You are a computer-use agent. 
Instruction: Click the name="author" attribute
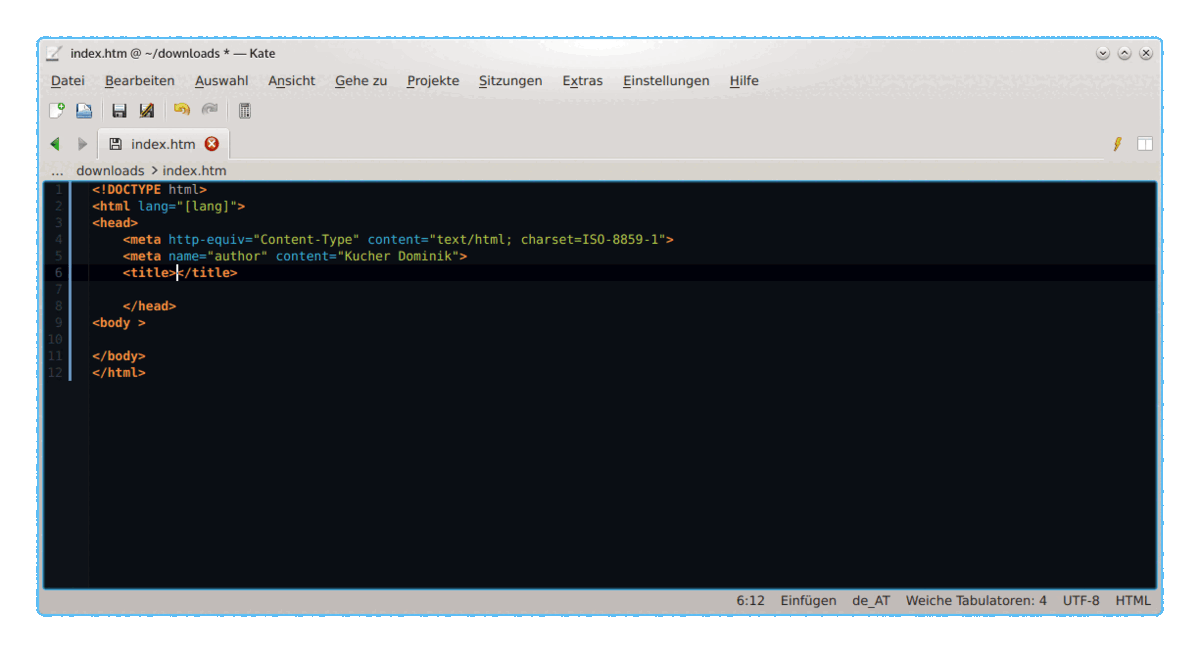point(218,256)
